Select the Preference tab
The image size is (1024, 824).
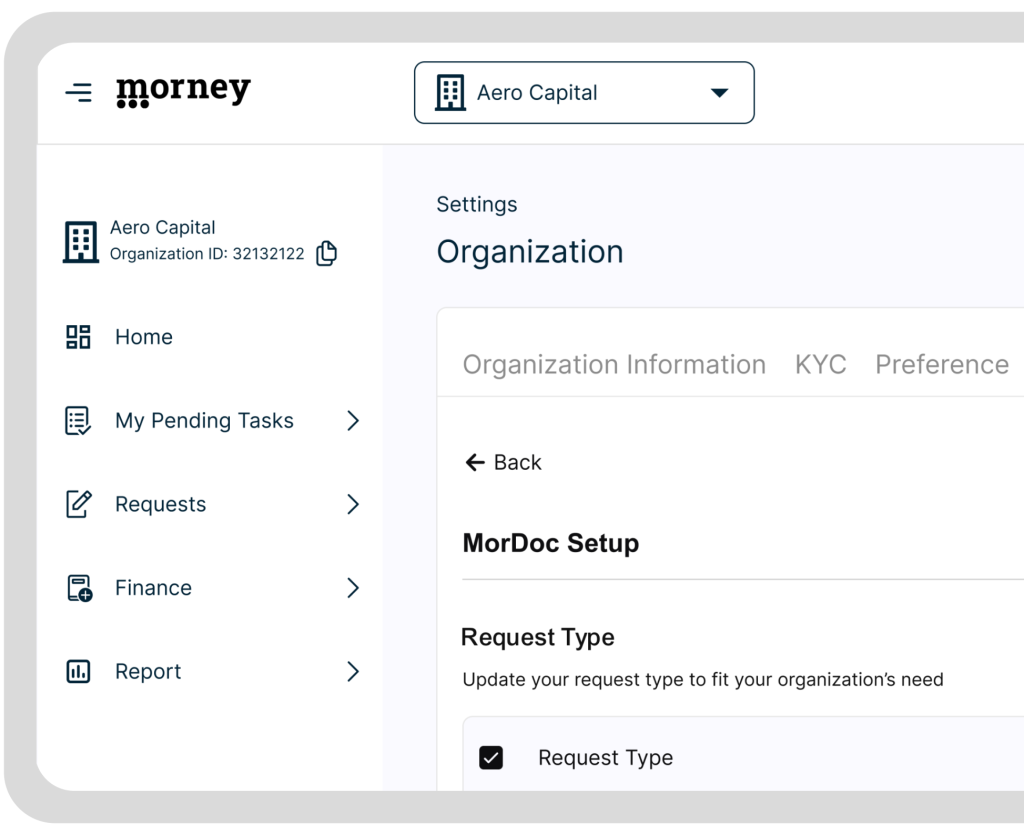click(x=941, y=365)
